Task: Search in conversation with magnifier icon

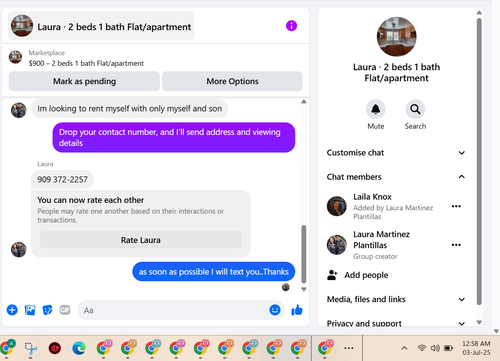Action: [x=415, y=109]
